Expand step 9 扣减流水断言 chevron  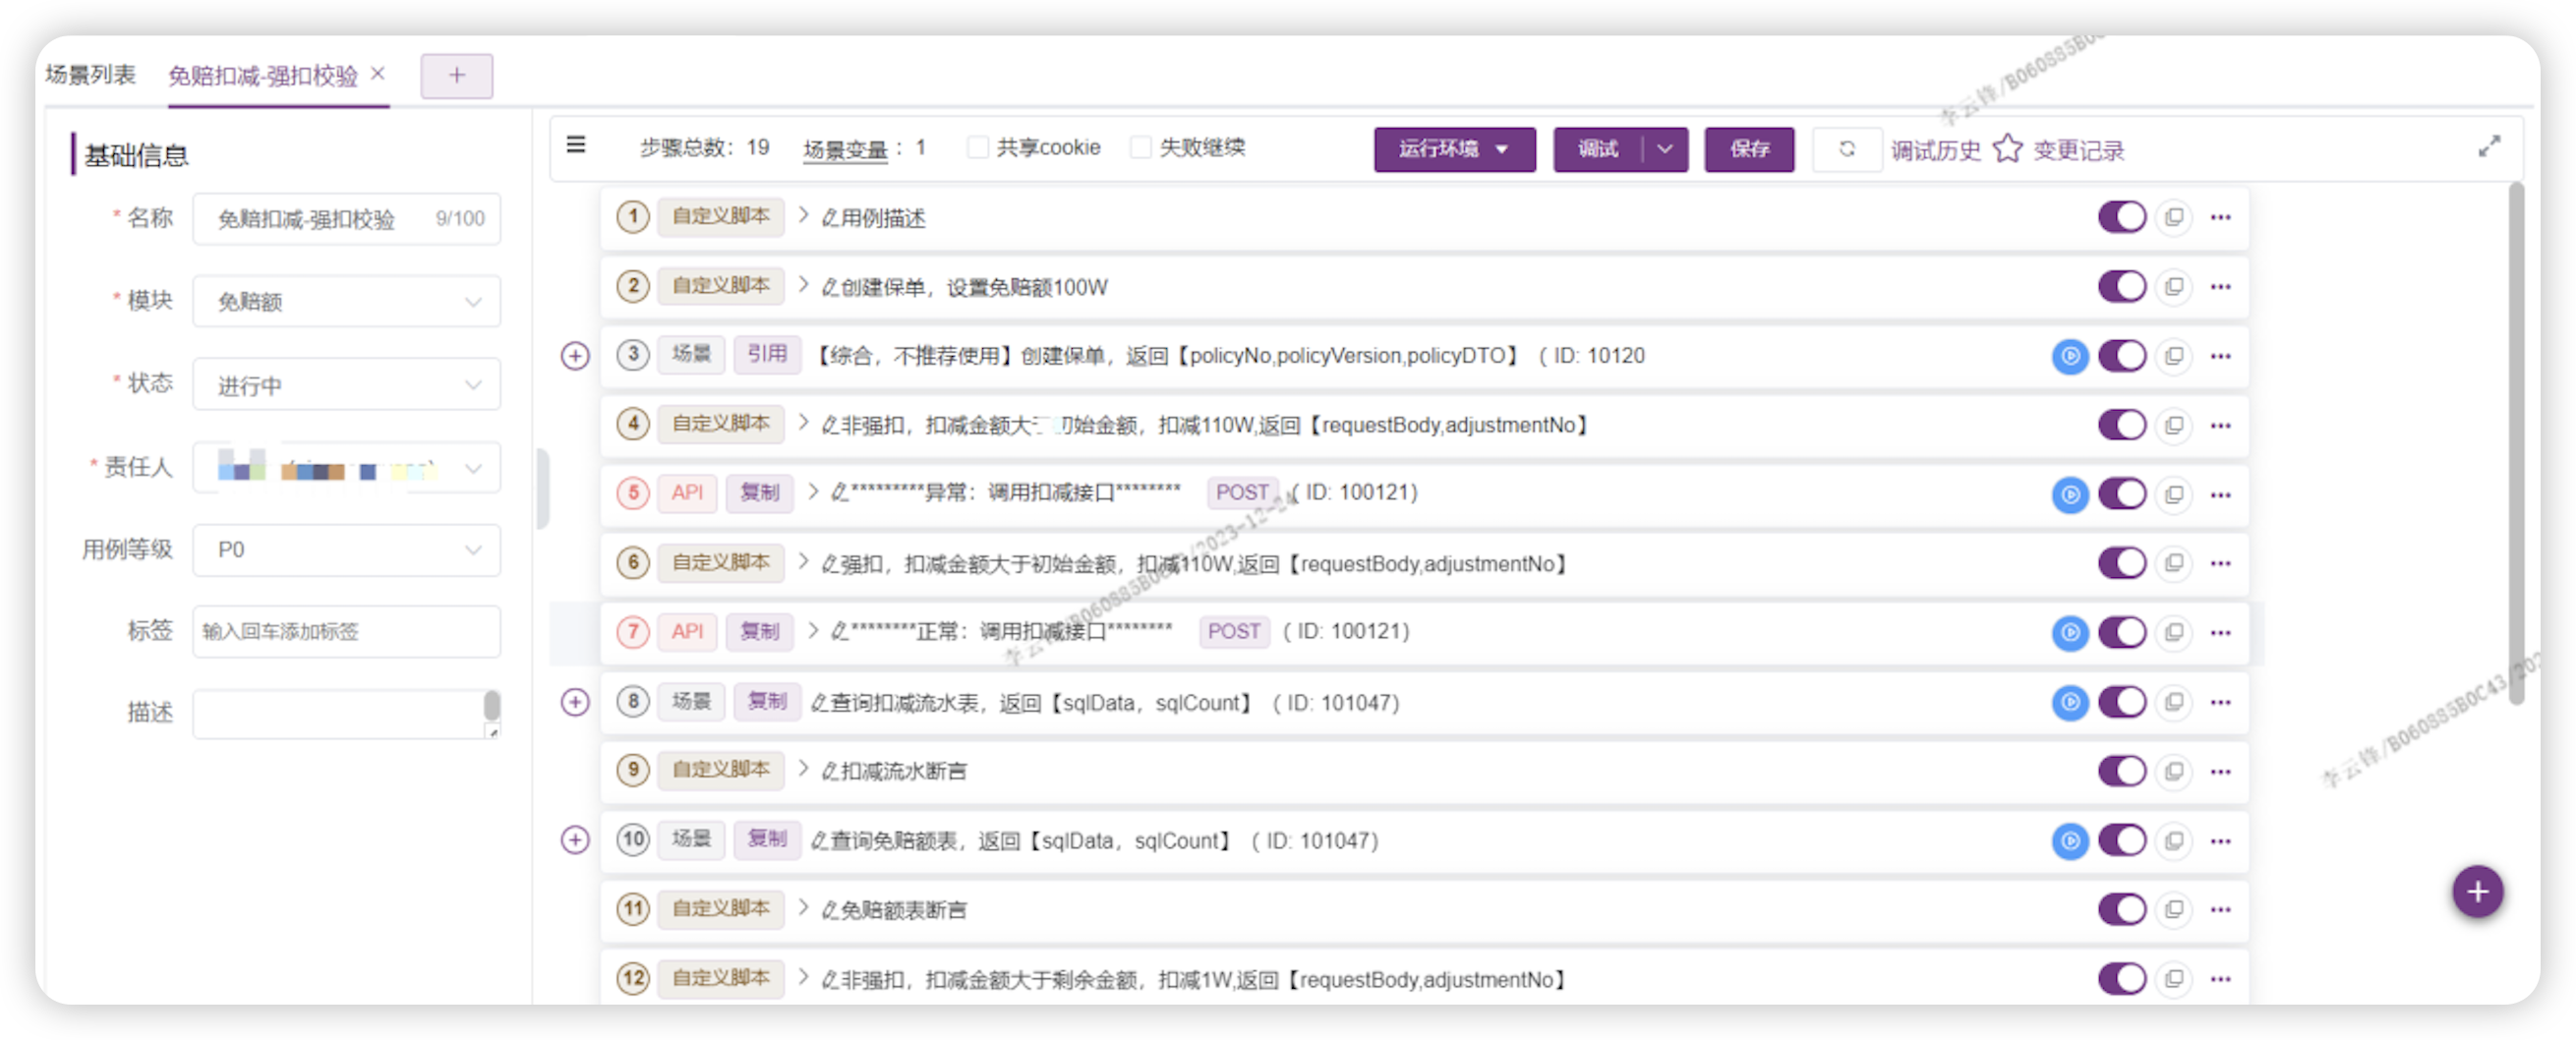[803, 769]
